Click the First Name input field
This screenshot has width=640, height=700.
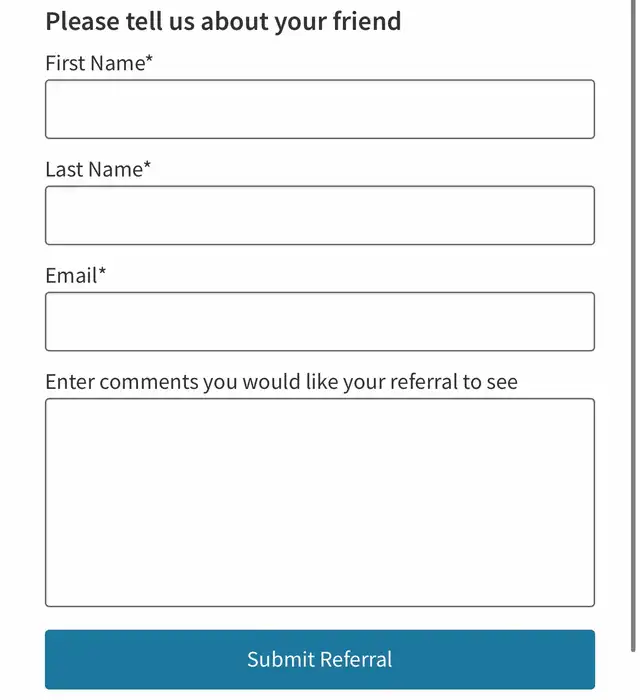coord(320,109)
